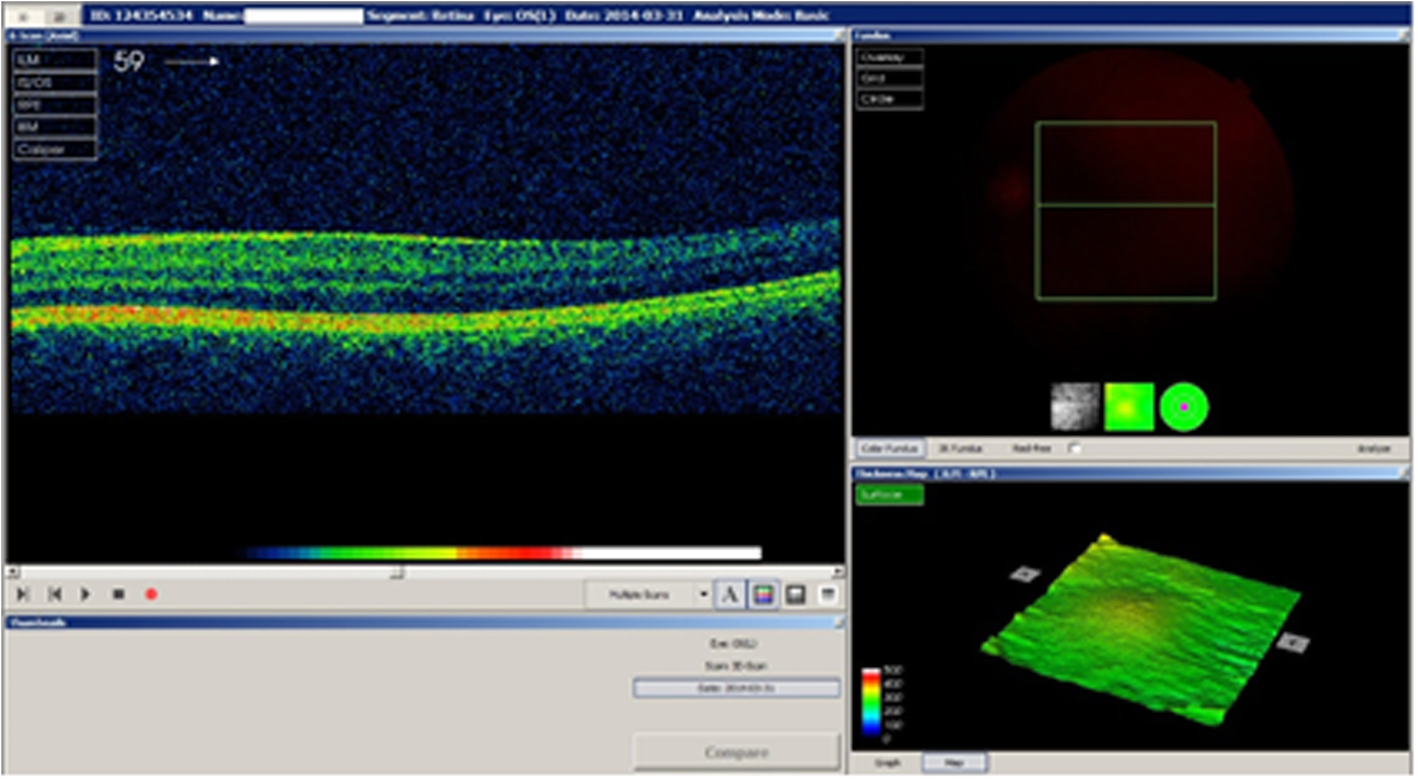Image resolution: width=1418 pixels, height=780 pixels.
Task: Click the grayscale display icon
Action: [796, 595]
